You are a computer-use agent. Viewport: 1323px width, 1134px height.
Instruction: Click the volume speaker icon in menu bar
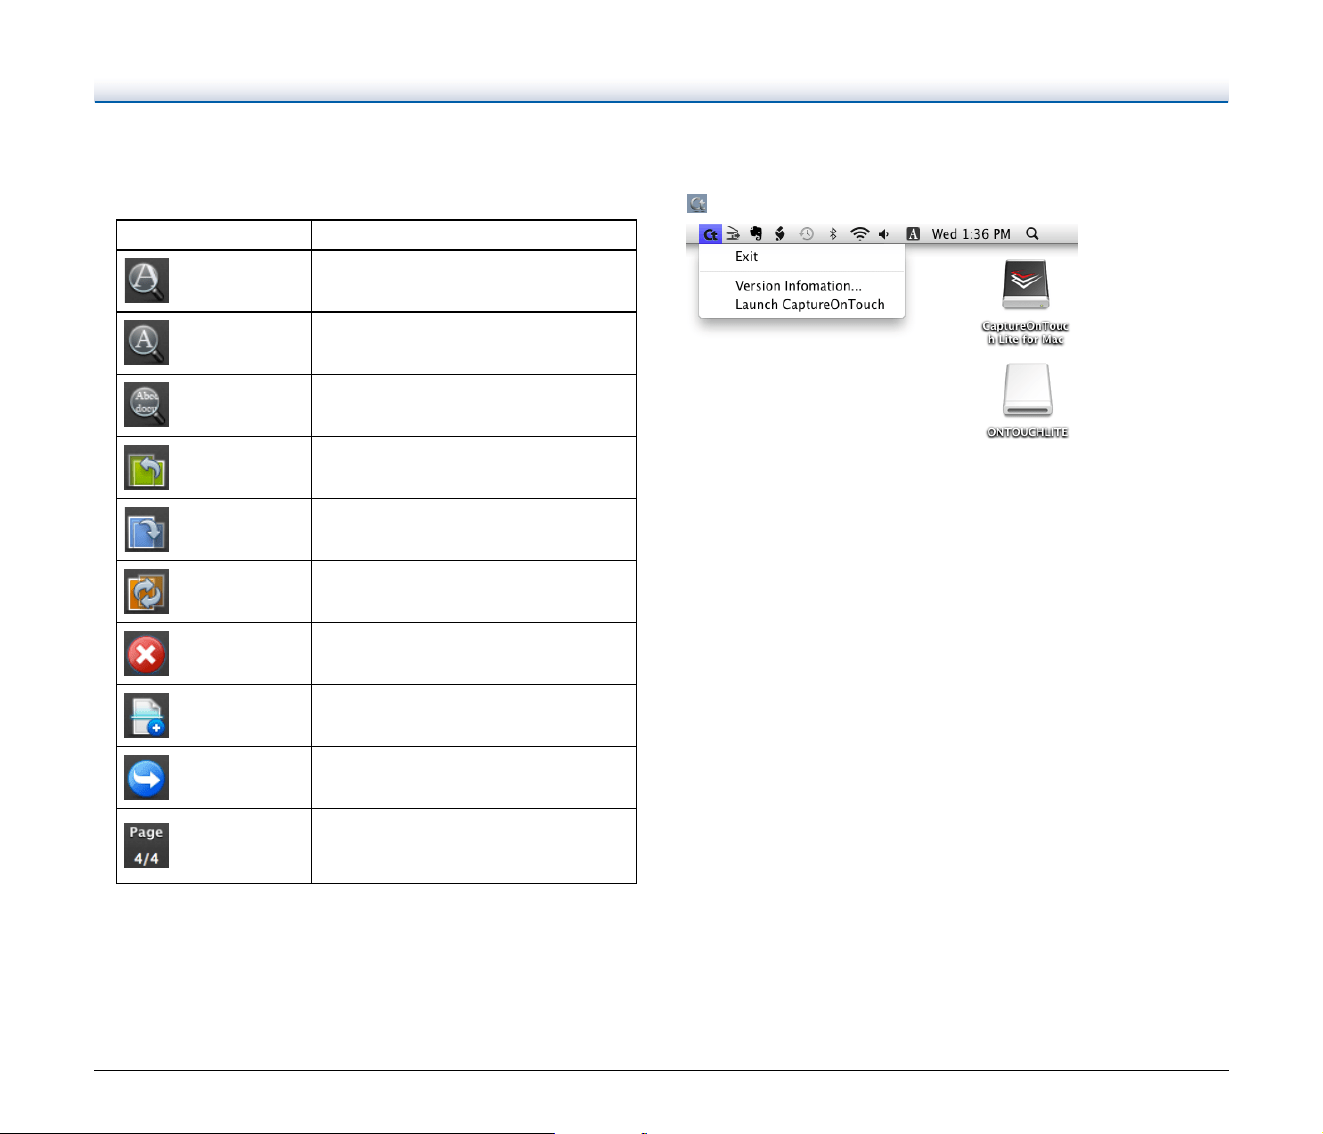(x=884, y=234)
